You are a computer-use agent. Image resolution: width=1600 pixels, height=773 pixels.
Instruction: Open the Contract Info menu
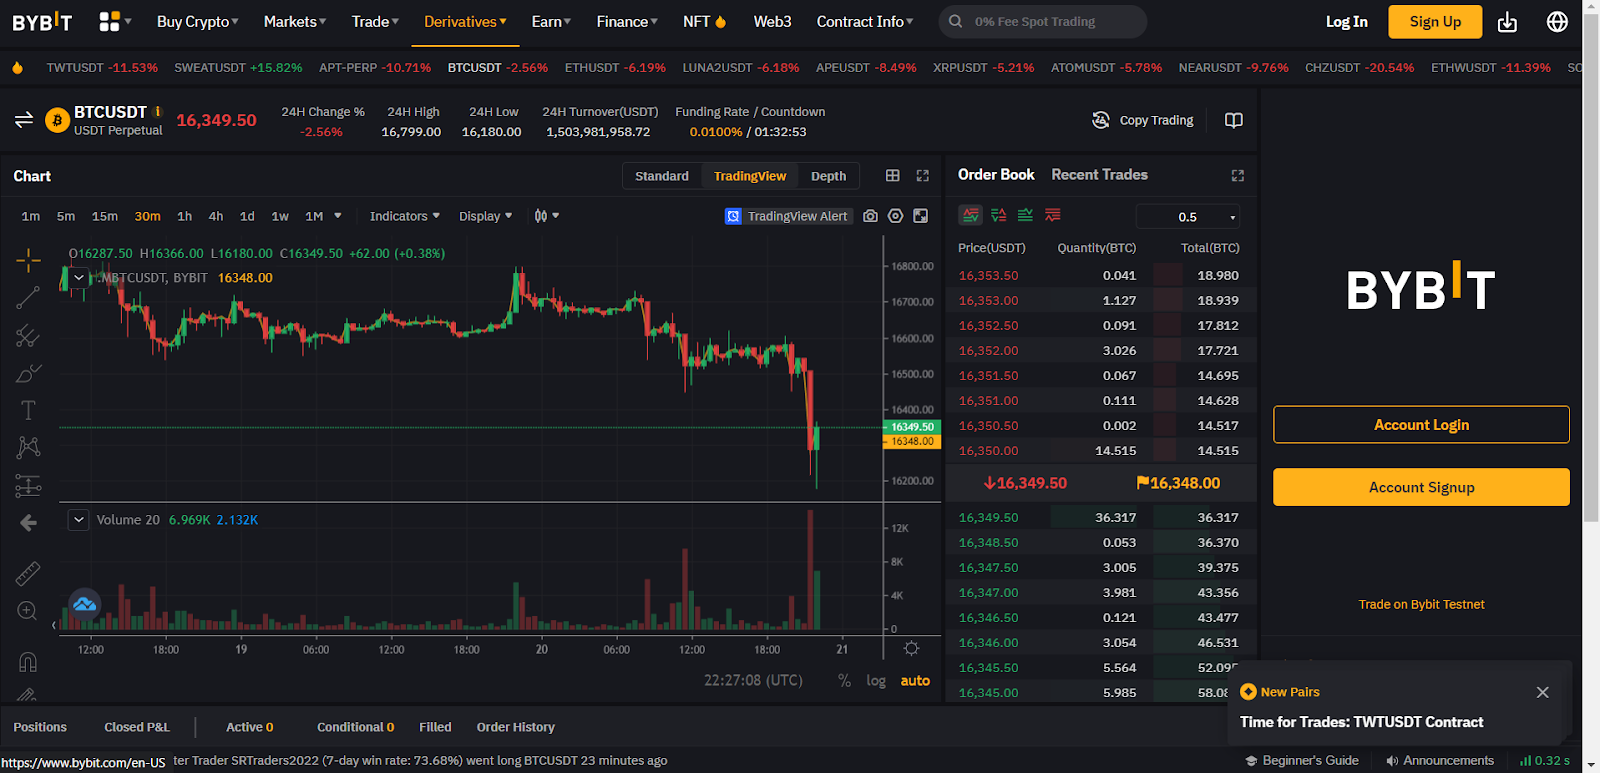pyautogui.click(x=864, y=22)
